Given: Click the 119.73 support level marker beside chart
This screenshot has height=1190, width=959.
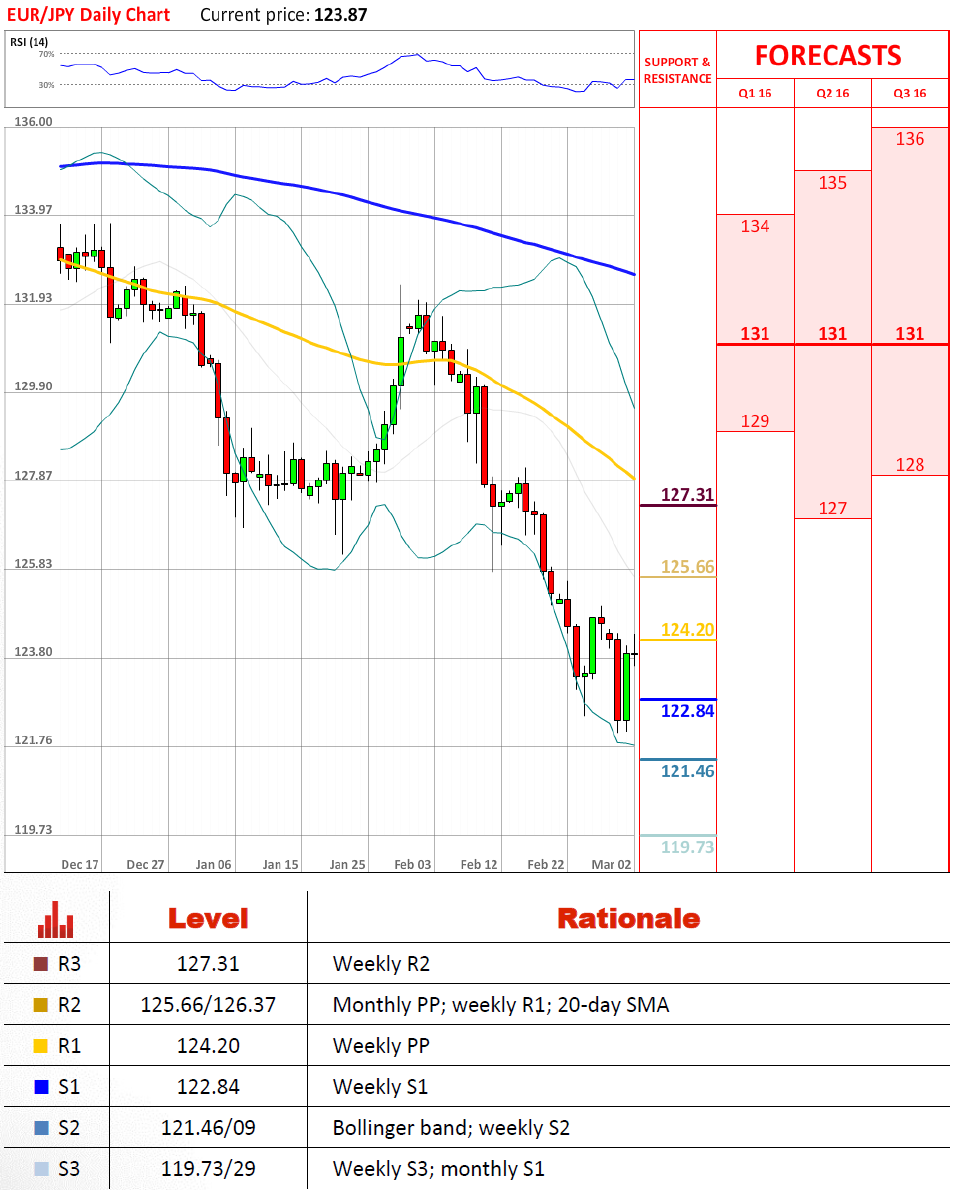Looking at the screenshot, I should [x=687, y=847].
